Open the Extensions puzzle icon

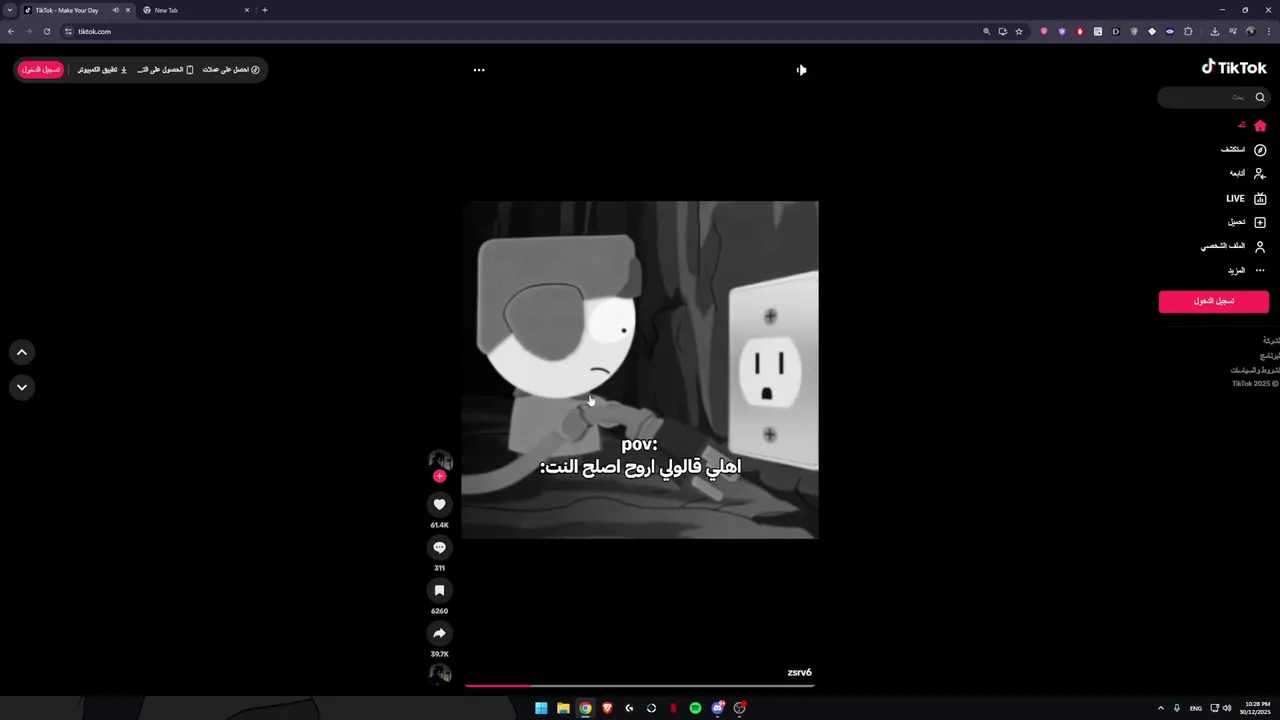tap(1188, 31)
